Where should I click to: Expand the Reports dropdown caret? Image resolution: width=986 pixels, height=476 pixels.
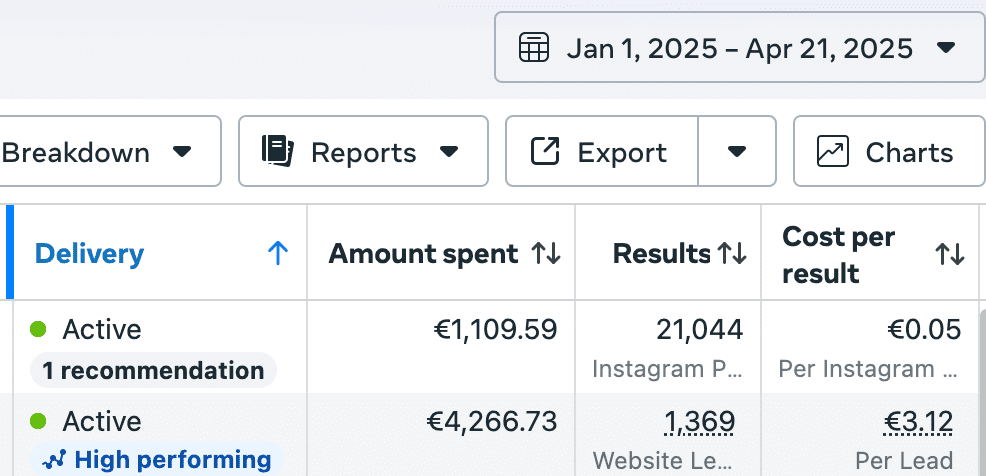tap(450, 152)
